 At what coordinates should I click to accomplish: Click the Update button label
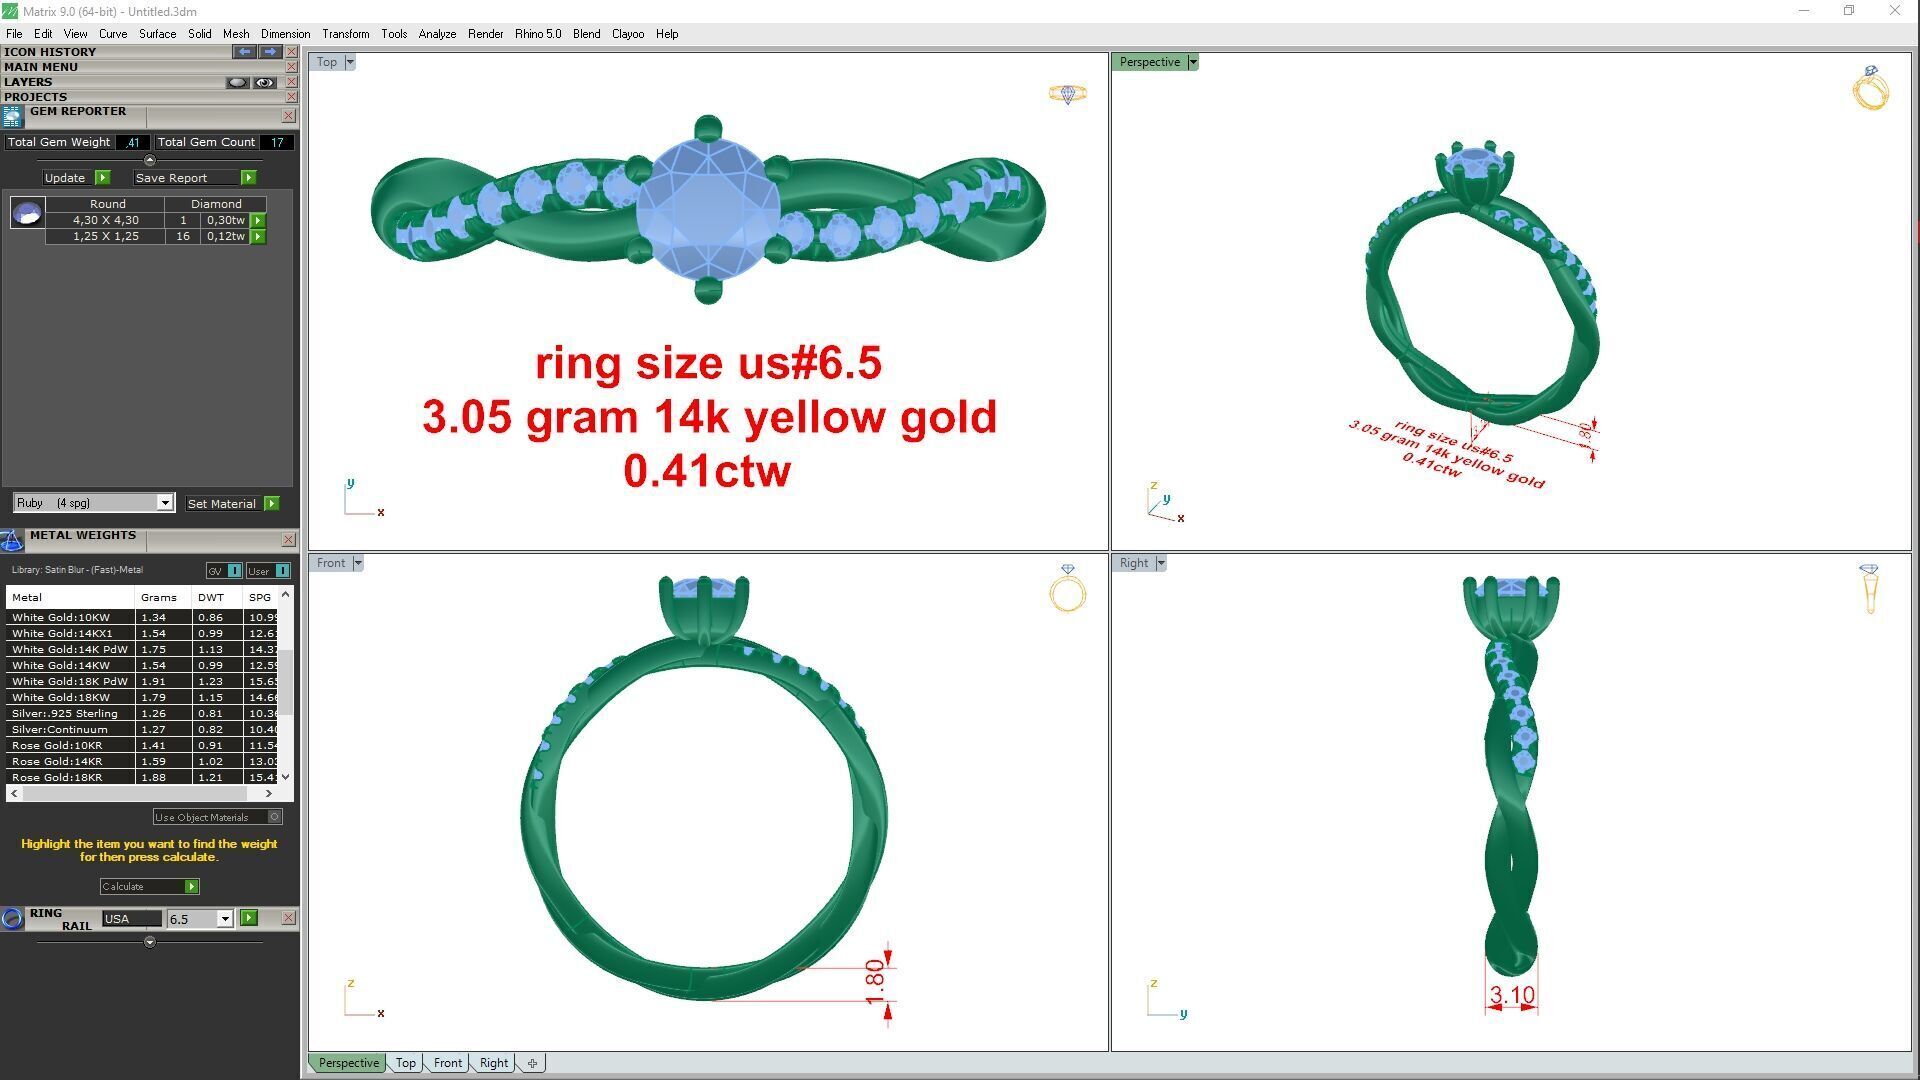[65, 177]
